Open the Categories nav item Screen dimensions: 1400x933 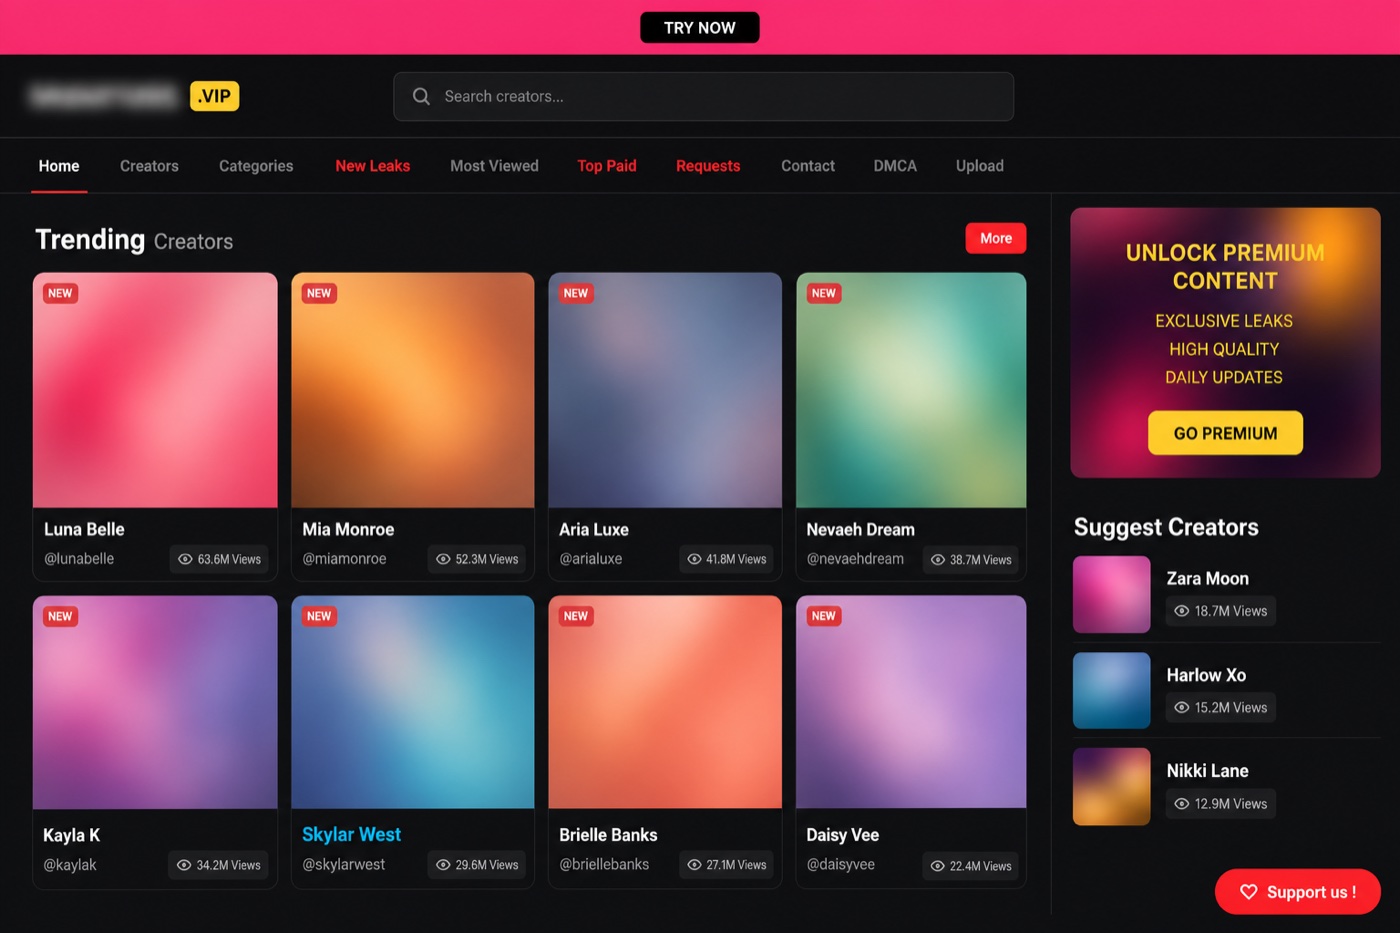tap(256, 166)
